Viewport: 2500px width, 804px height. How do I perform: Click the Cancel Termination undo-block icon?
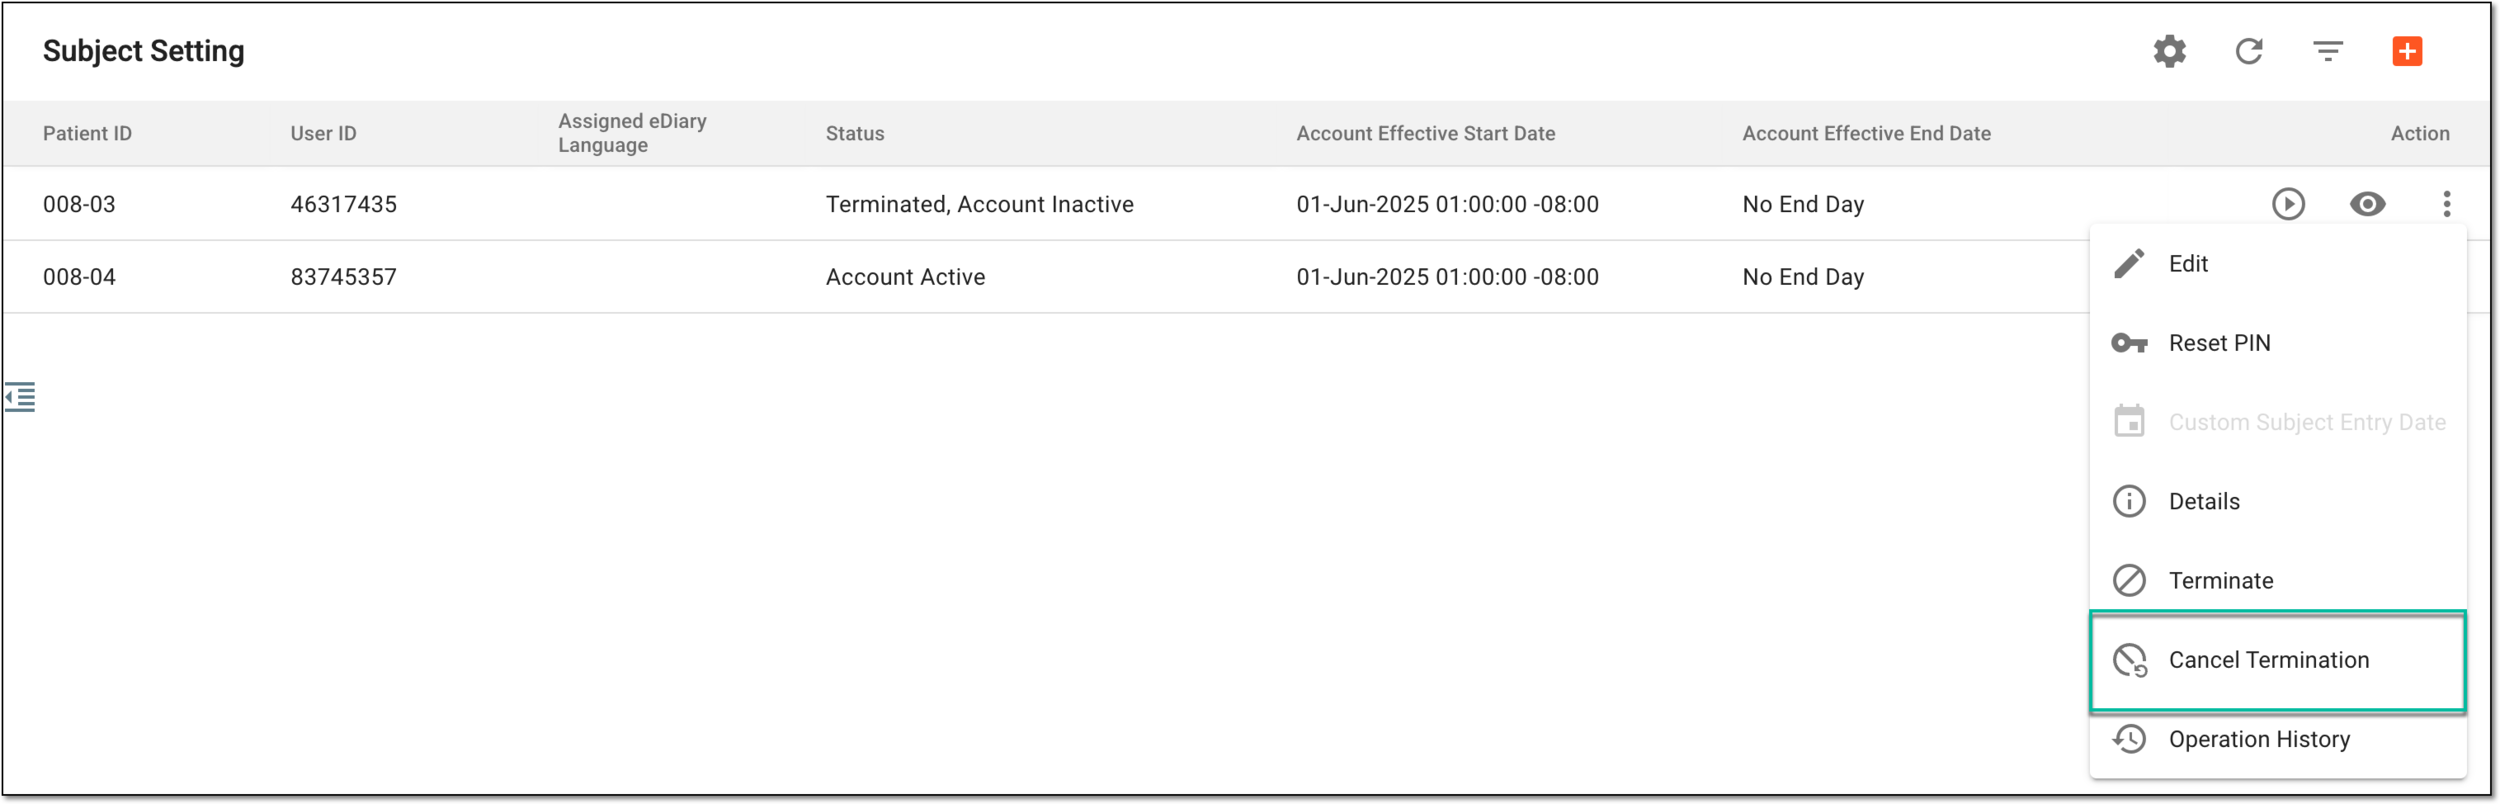point(2129,661)
